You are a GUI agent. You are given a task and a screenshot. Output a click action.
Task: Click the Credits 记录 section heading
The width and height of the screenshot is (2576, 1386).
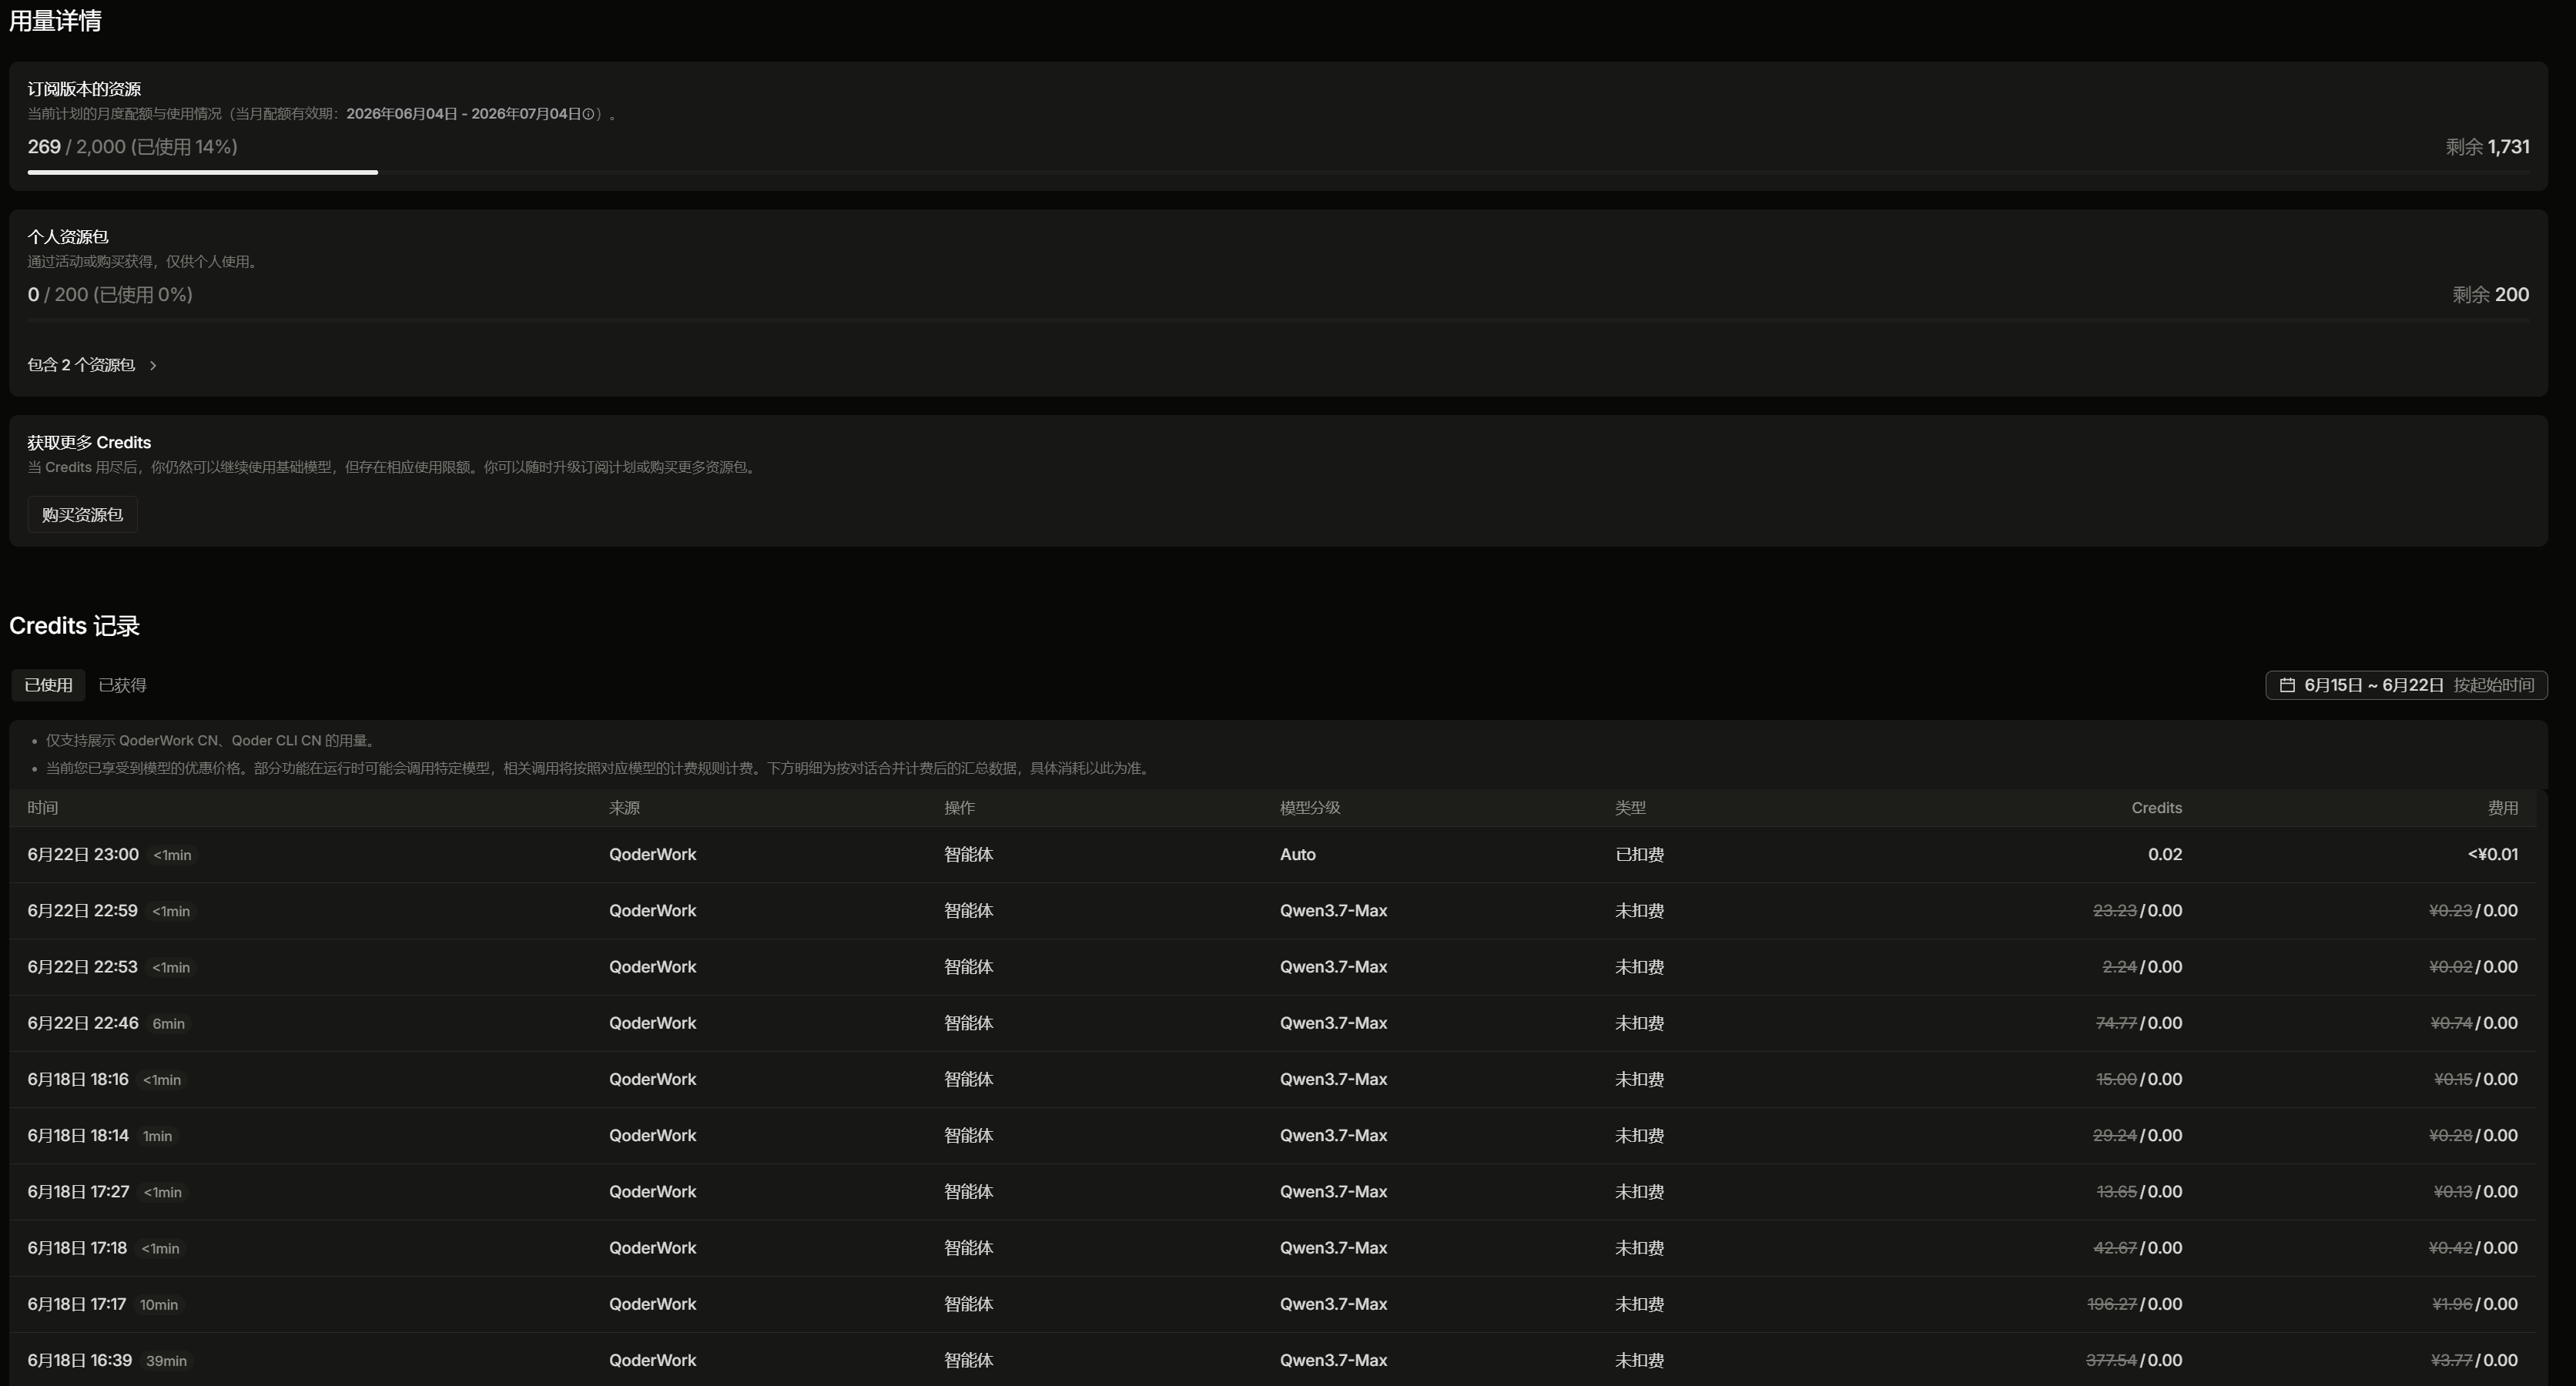coord(74,626)
